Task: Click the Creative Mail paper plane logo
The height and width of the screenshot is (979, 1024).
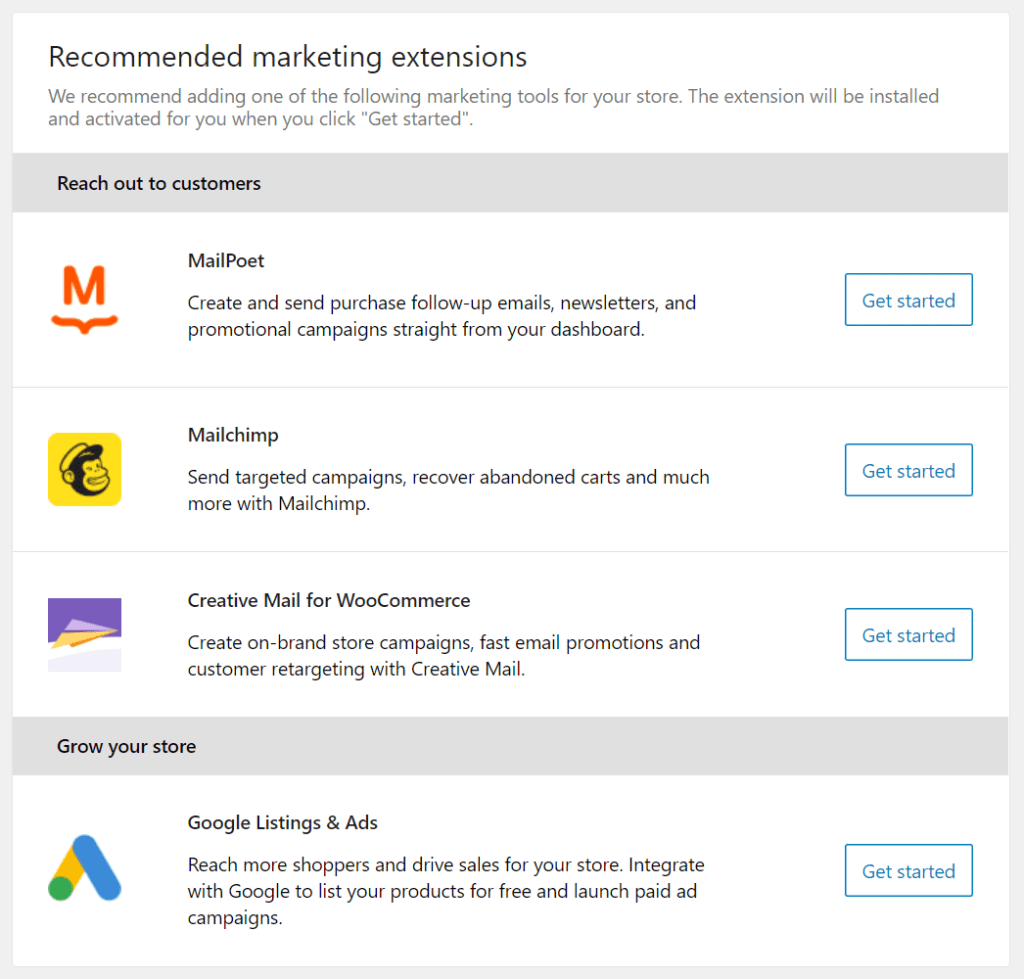Action: pyautogui.click(x=84, y=634)
